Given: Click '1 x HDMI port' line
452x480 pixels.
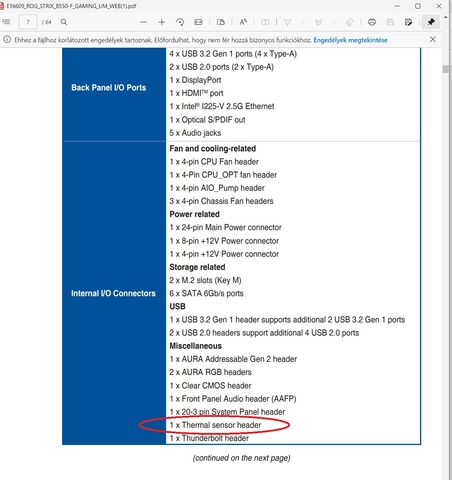Looking at the screenshot, I should pos(196,93).
